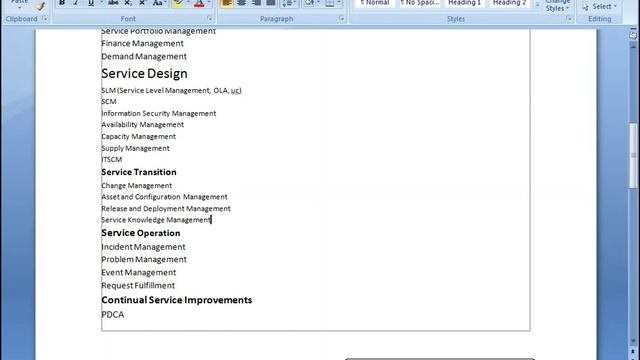Click 'Information Security Management' text
The image size is (640, 360).
(159, 113)
